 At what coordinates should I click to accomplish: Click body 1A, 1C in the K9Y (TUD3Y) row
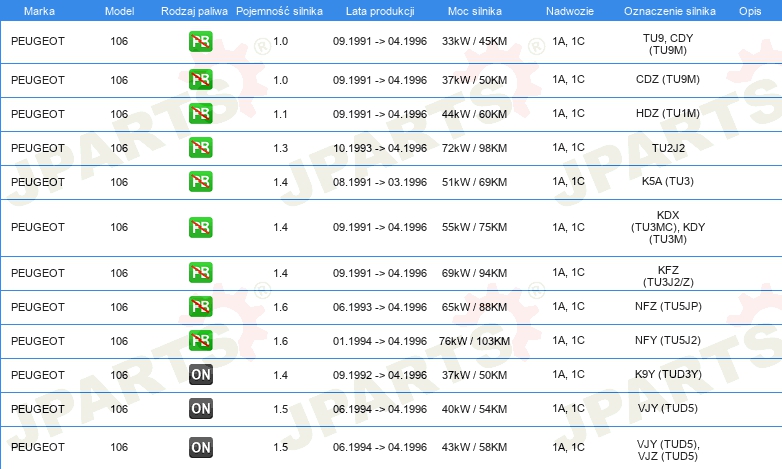click(568, 374)
